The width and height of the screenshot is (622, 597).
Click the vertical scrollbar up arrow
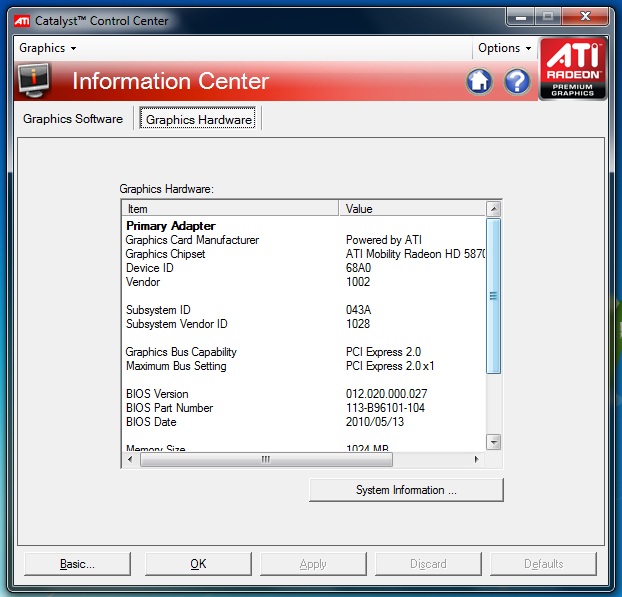pyautogui.click(x=493, y=209)
